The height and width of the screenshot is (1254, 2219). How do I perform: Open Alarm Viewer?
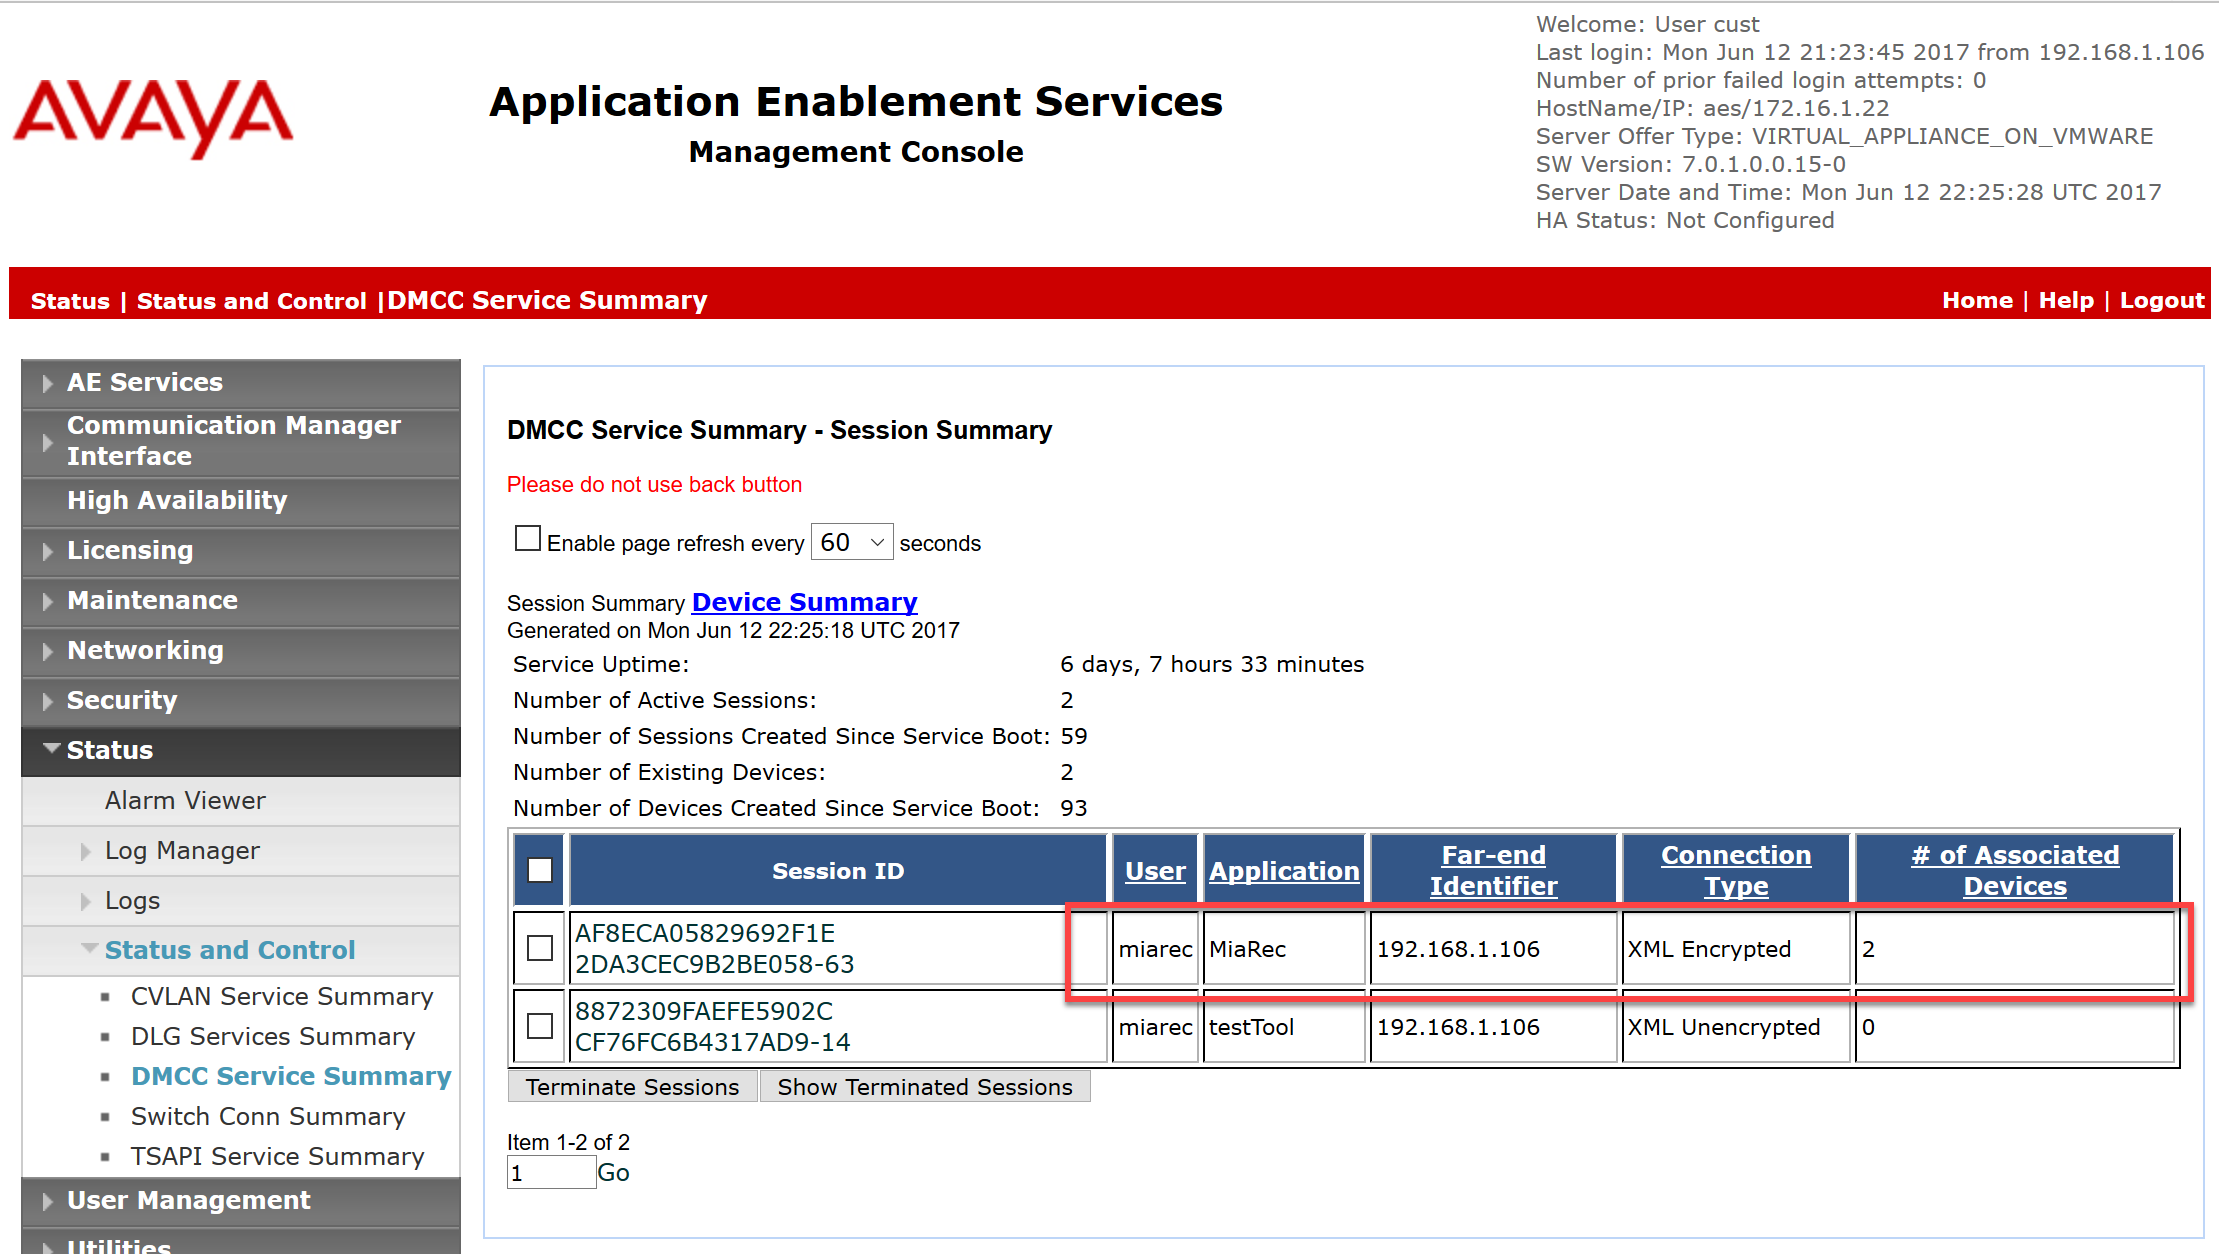241,801
